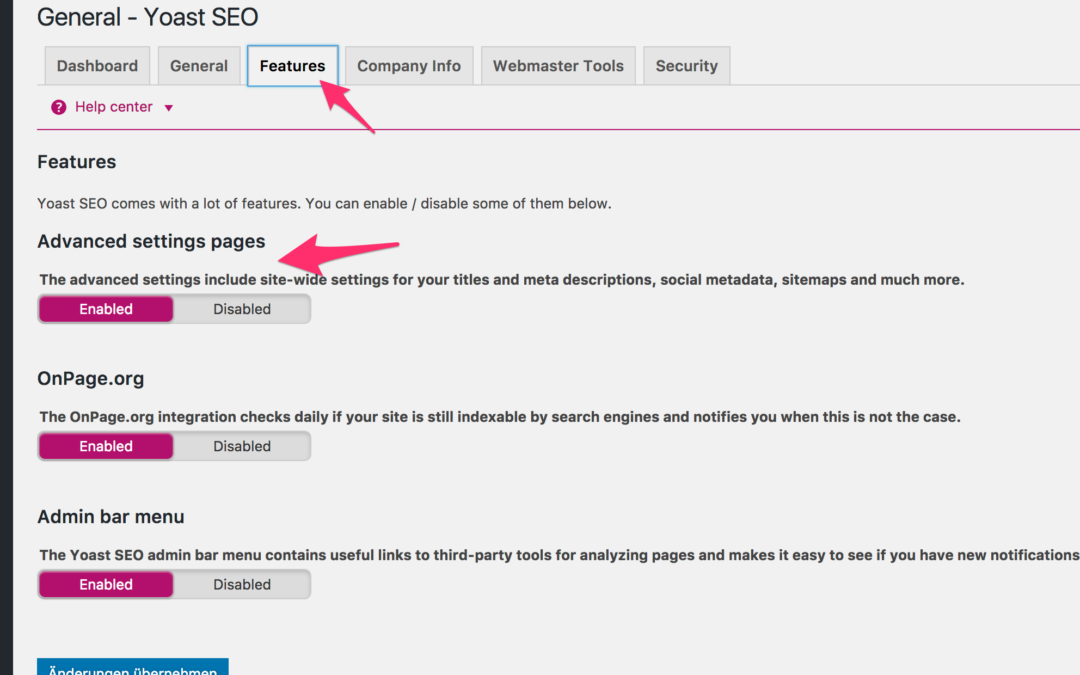Save with the Änderungen übernehmen button

click(x=133, y=667)
